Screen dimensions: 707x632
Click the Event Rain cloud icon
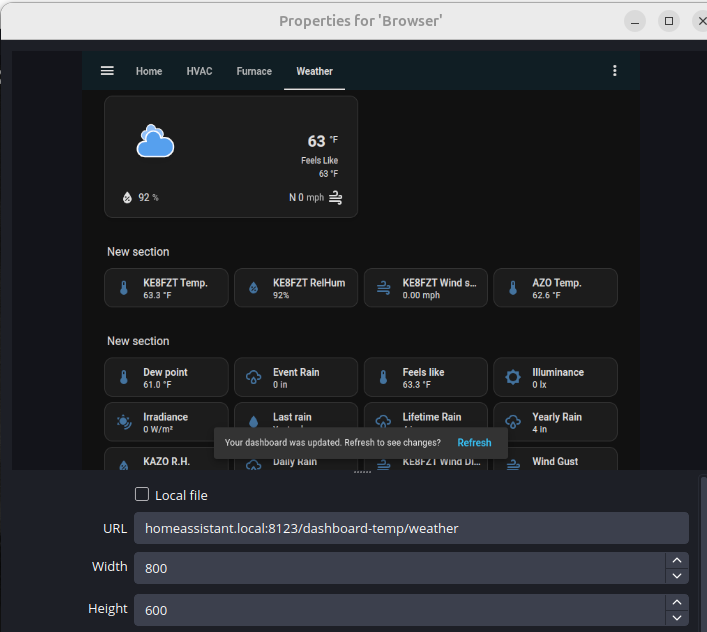coord(253,377)
